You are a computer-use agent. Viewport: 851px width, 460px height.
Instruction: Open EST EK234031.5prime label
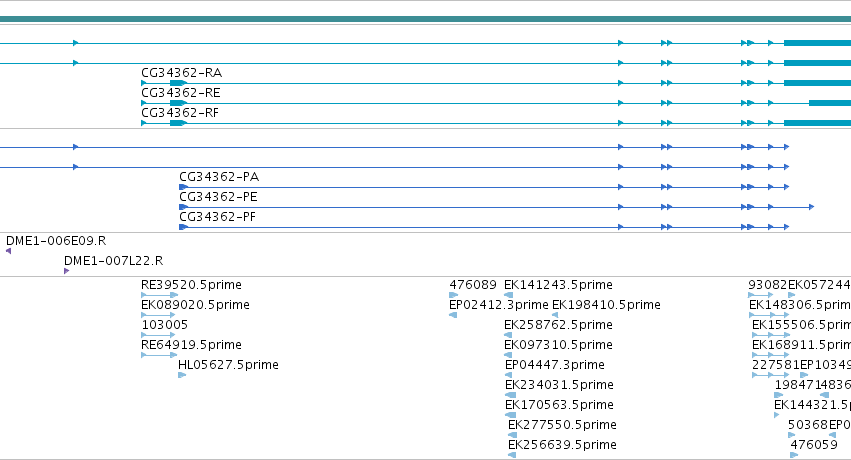pos(559,385)
